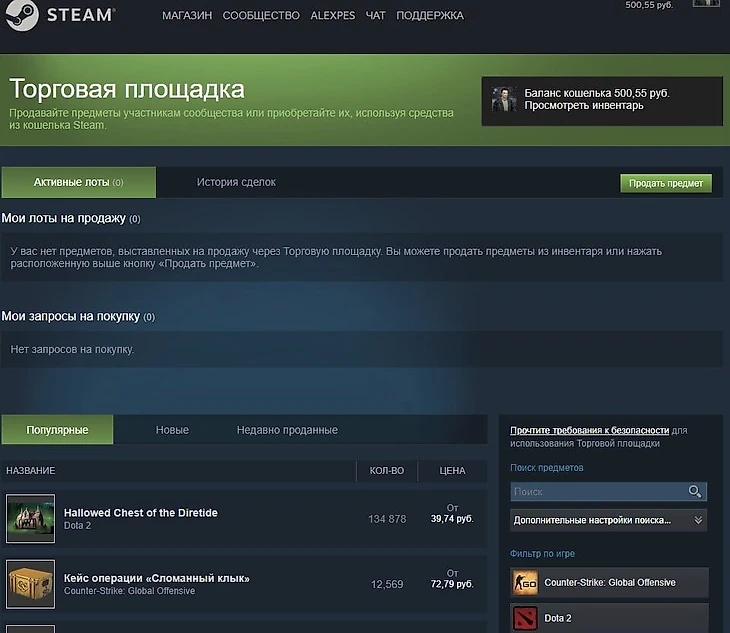The width and height of the screenshot is (730, 633).
Task: Click the Торговая площадка page title
Action: (127, 89)
